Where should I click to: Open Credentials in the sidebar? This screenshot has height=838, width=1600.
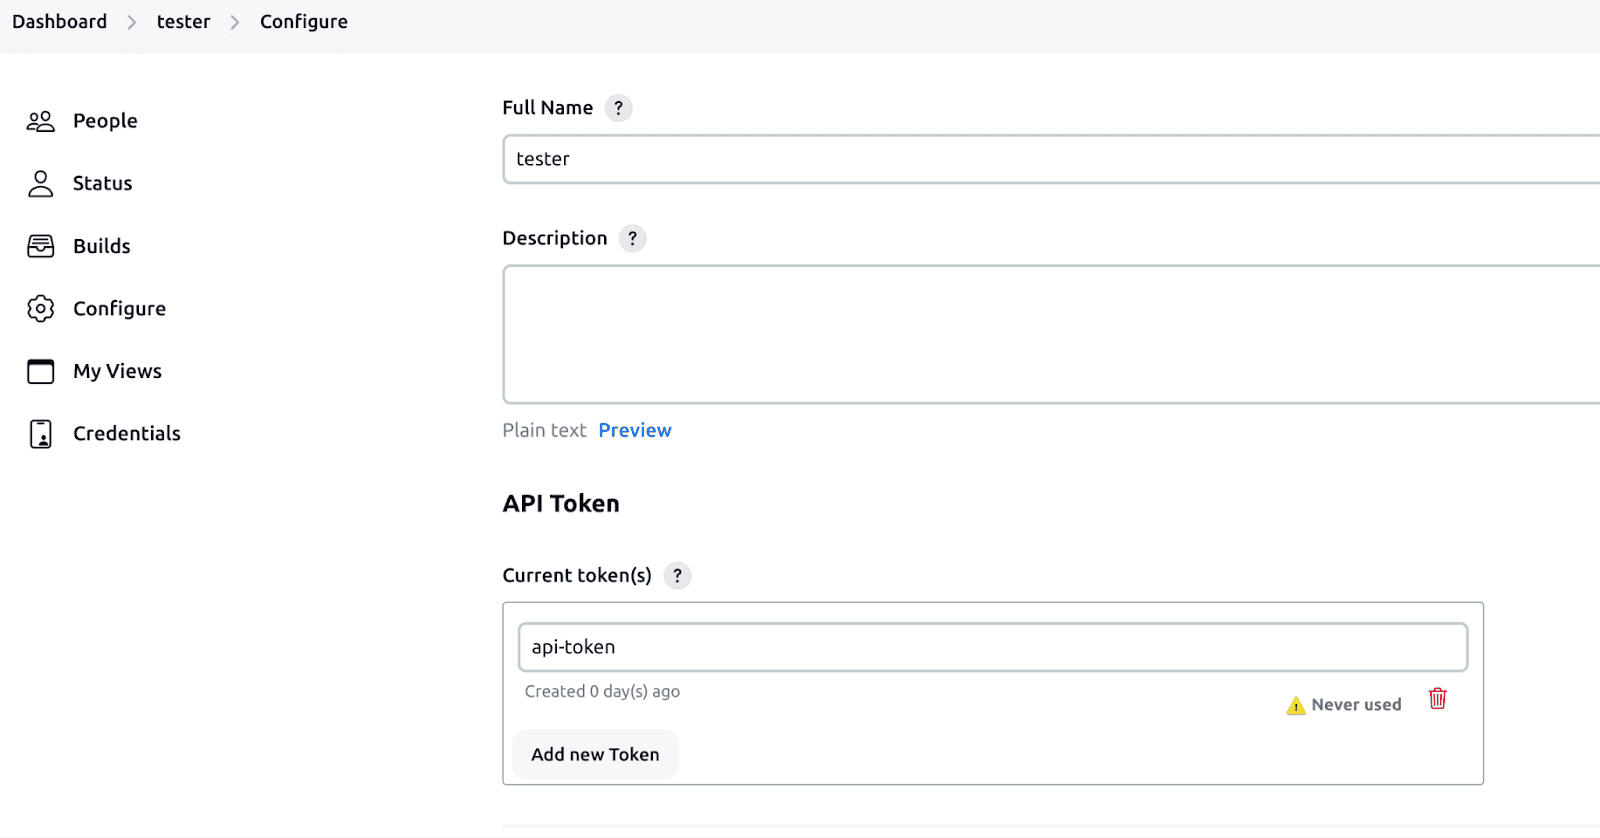click(x=126, y=433)
